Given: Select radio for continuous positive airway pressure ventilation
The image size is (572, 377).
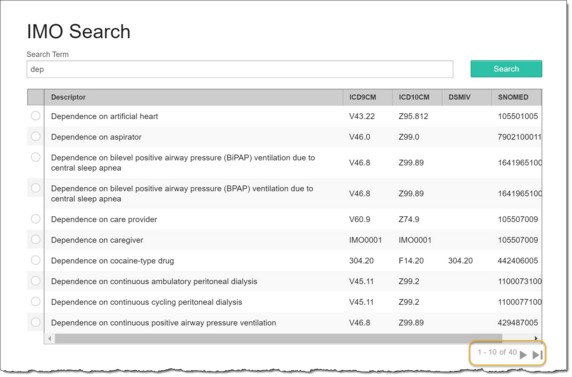Looking at the screenshot, I should pos(35,322).
